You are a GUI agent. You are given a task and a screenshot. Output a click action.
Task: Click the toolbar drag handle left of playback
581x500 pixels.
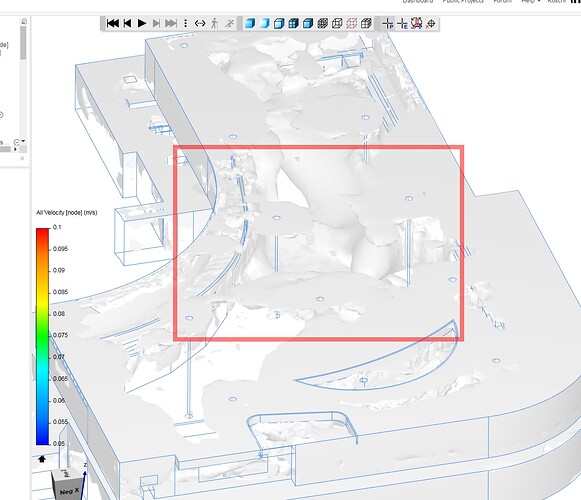pyautogui.click(x=103, y=23)
